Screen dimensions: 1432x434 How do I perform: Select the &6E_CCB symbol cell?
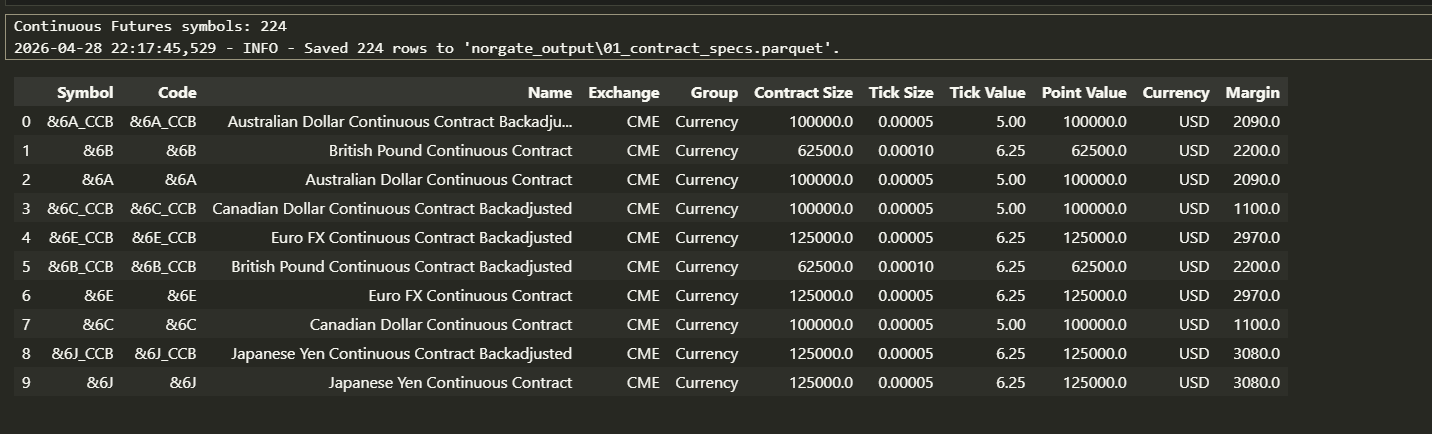coord(80,238)
